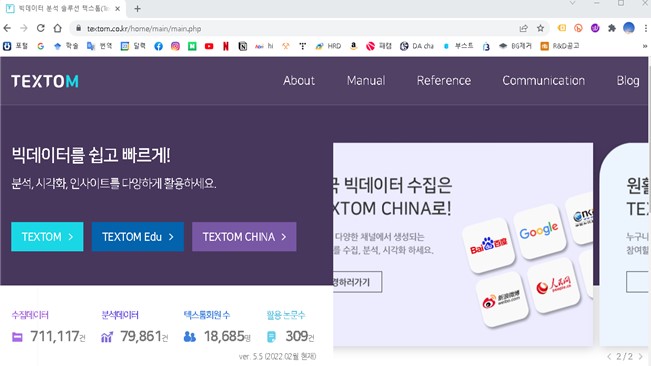The image size is (651, 366).
Task: Open the BG제거 bookmark
Action: tap(515, 46)
